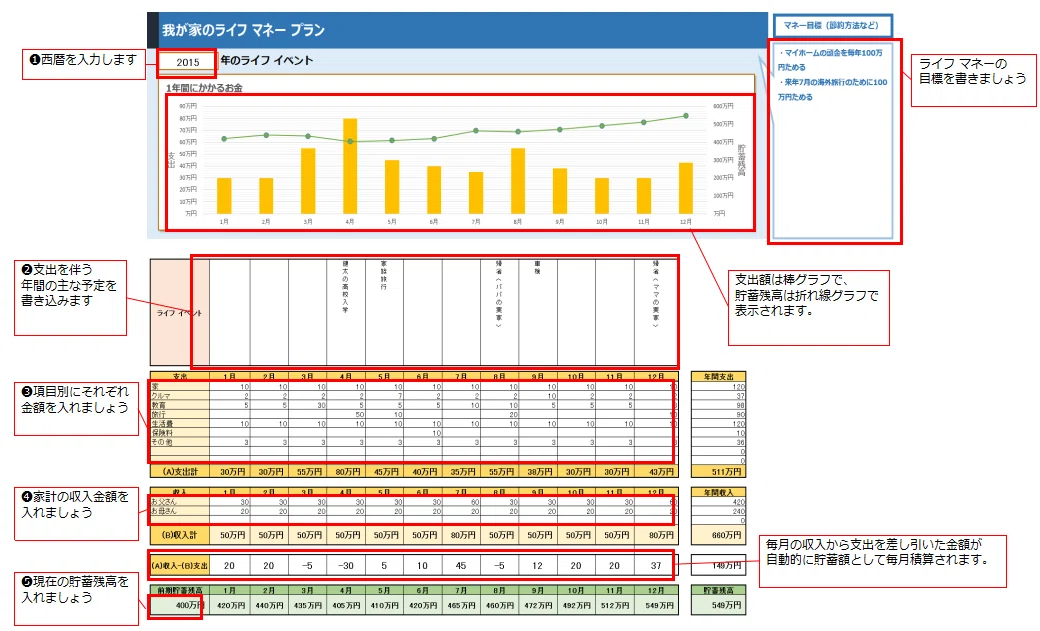Select the goal text about 来年7月の海外旅行
This screenshot has height=631, width=1040.
[x=832, y=90]
